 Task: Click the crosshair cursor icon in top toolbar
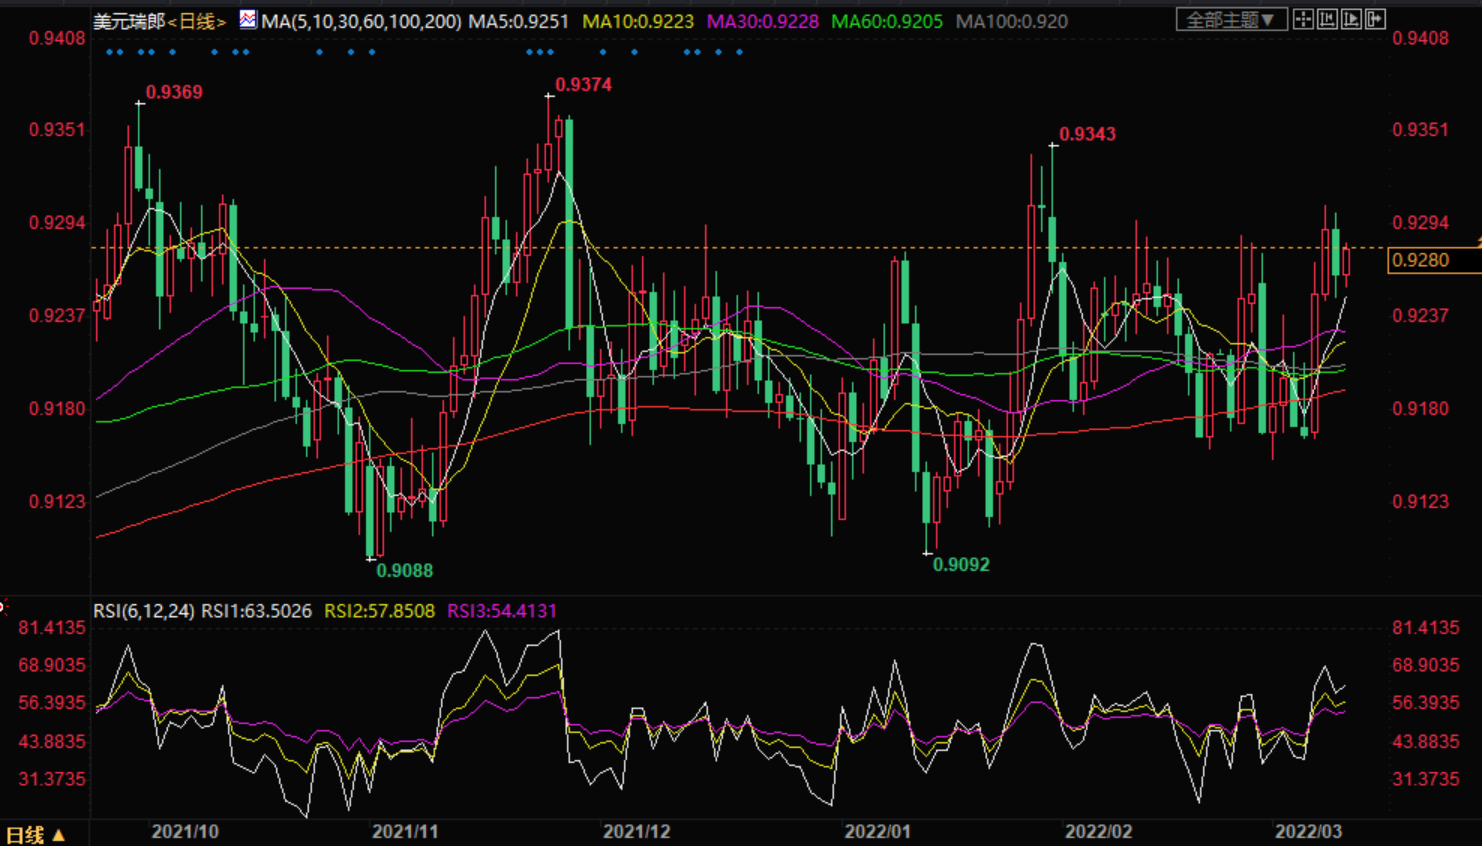(1303, 19)
